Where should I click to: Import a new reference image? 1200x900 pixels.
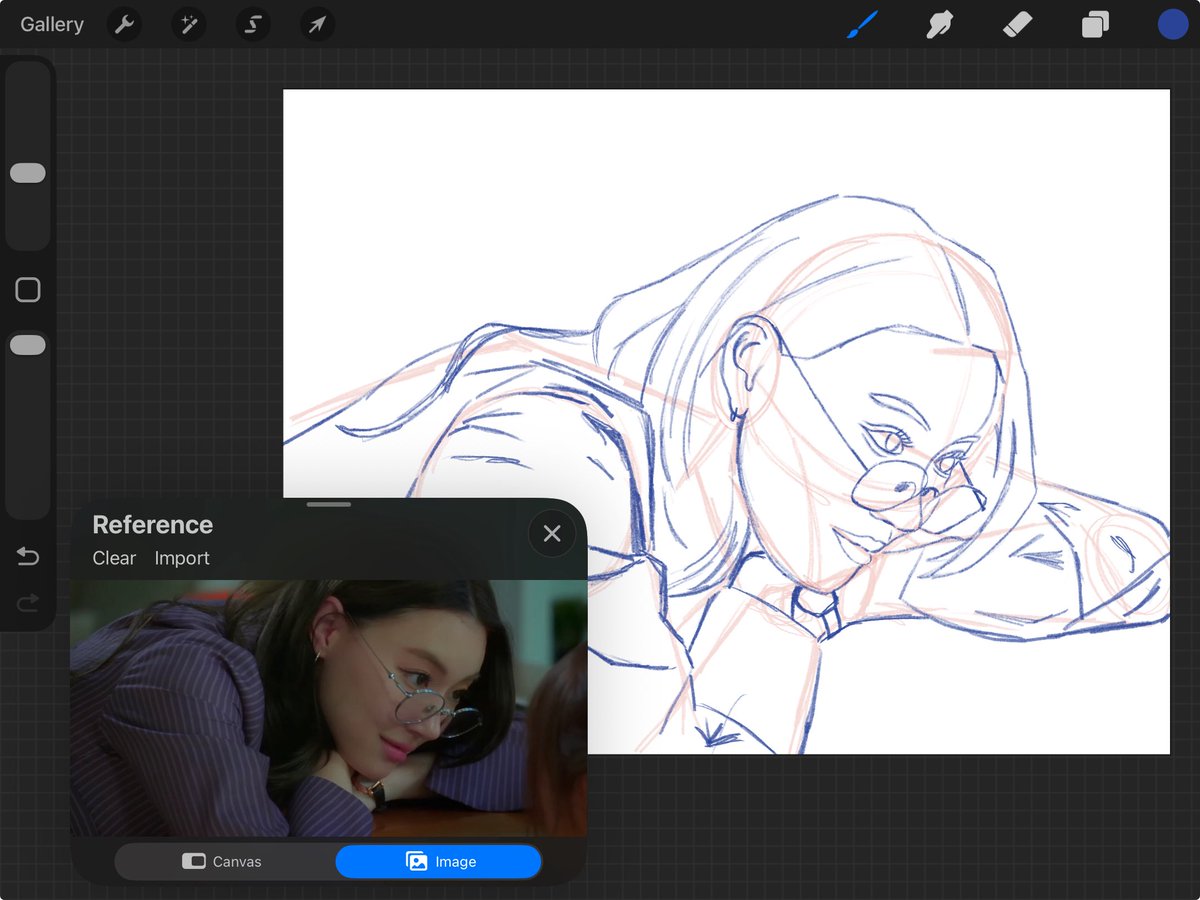click(182, 558)
